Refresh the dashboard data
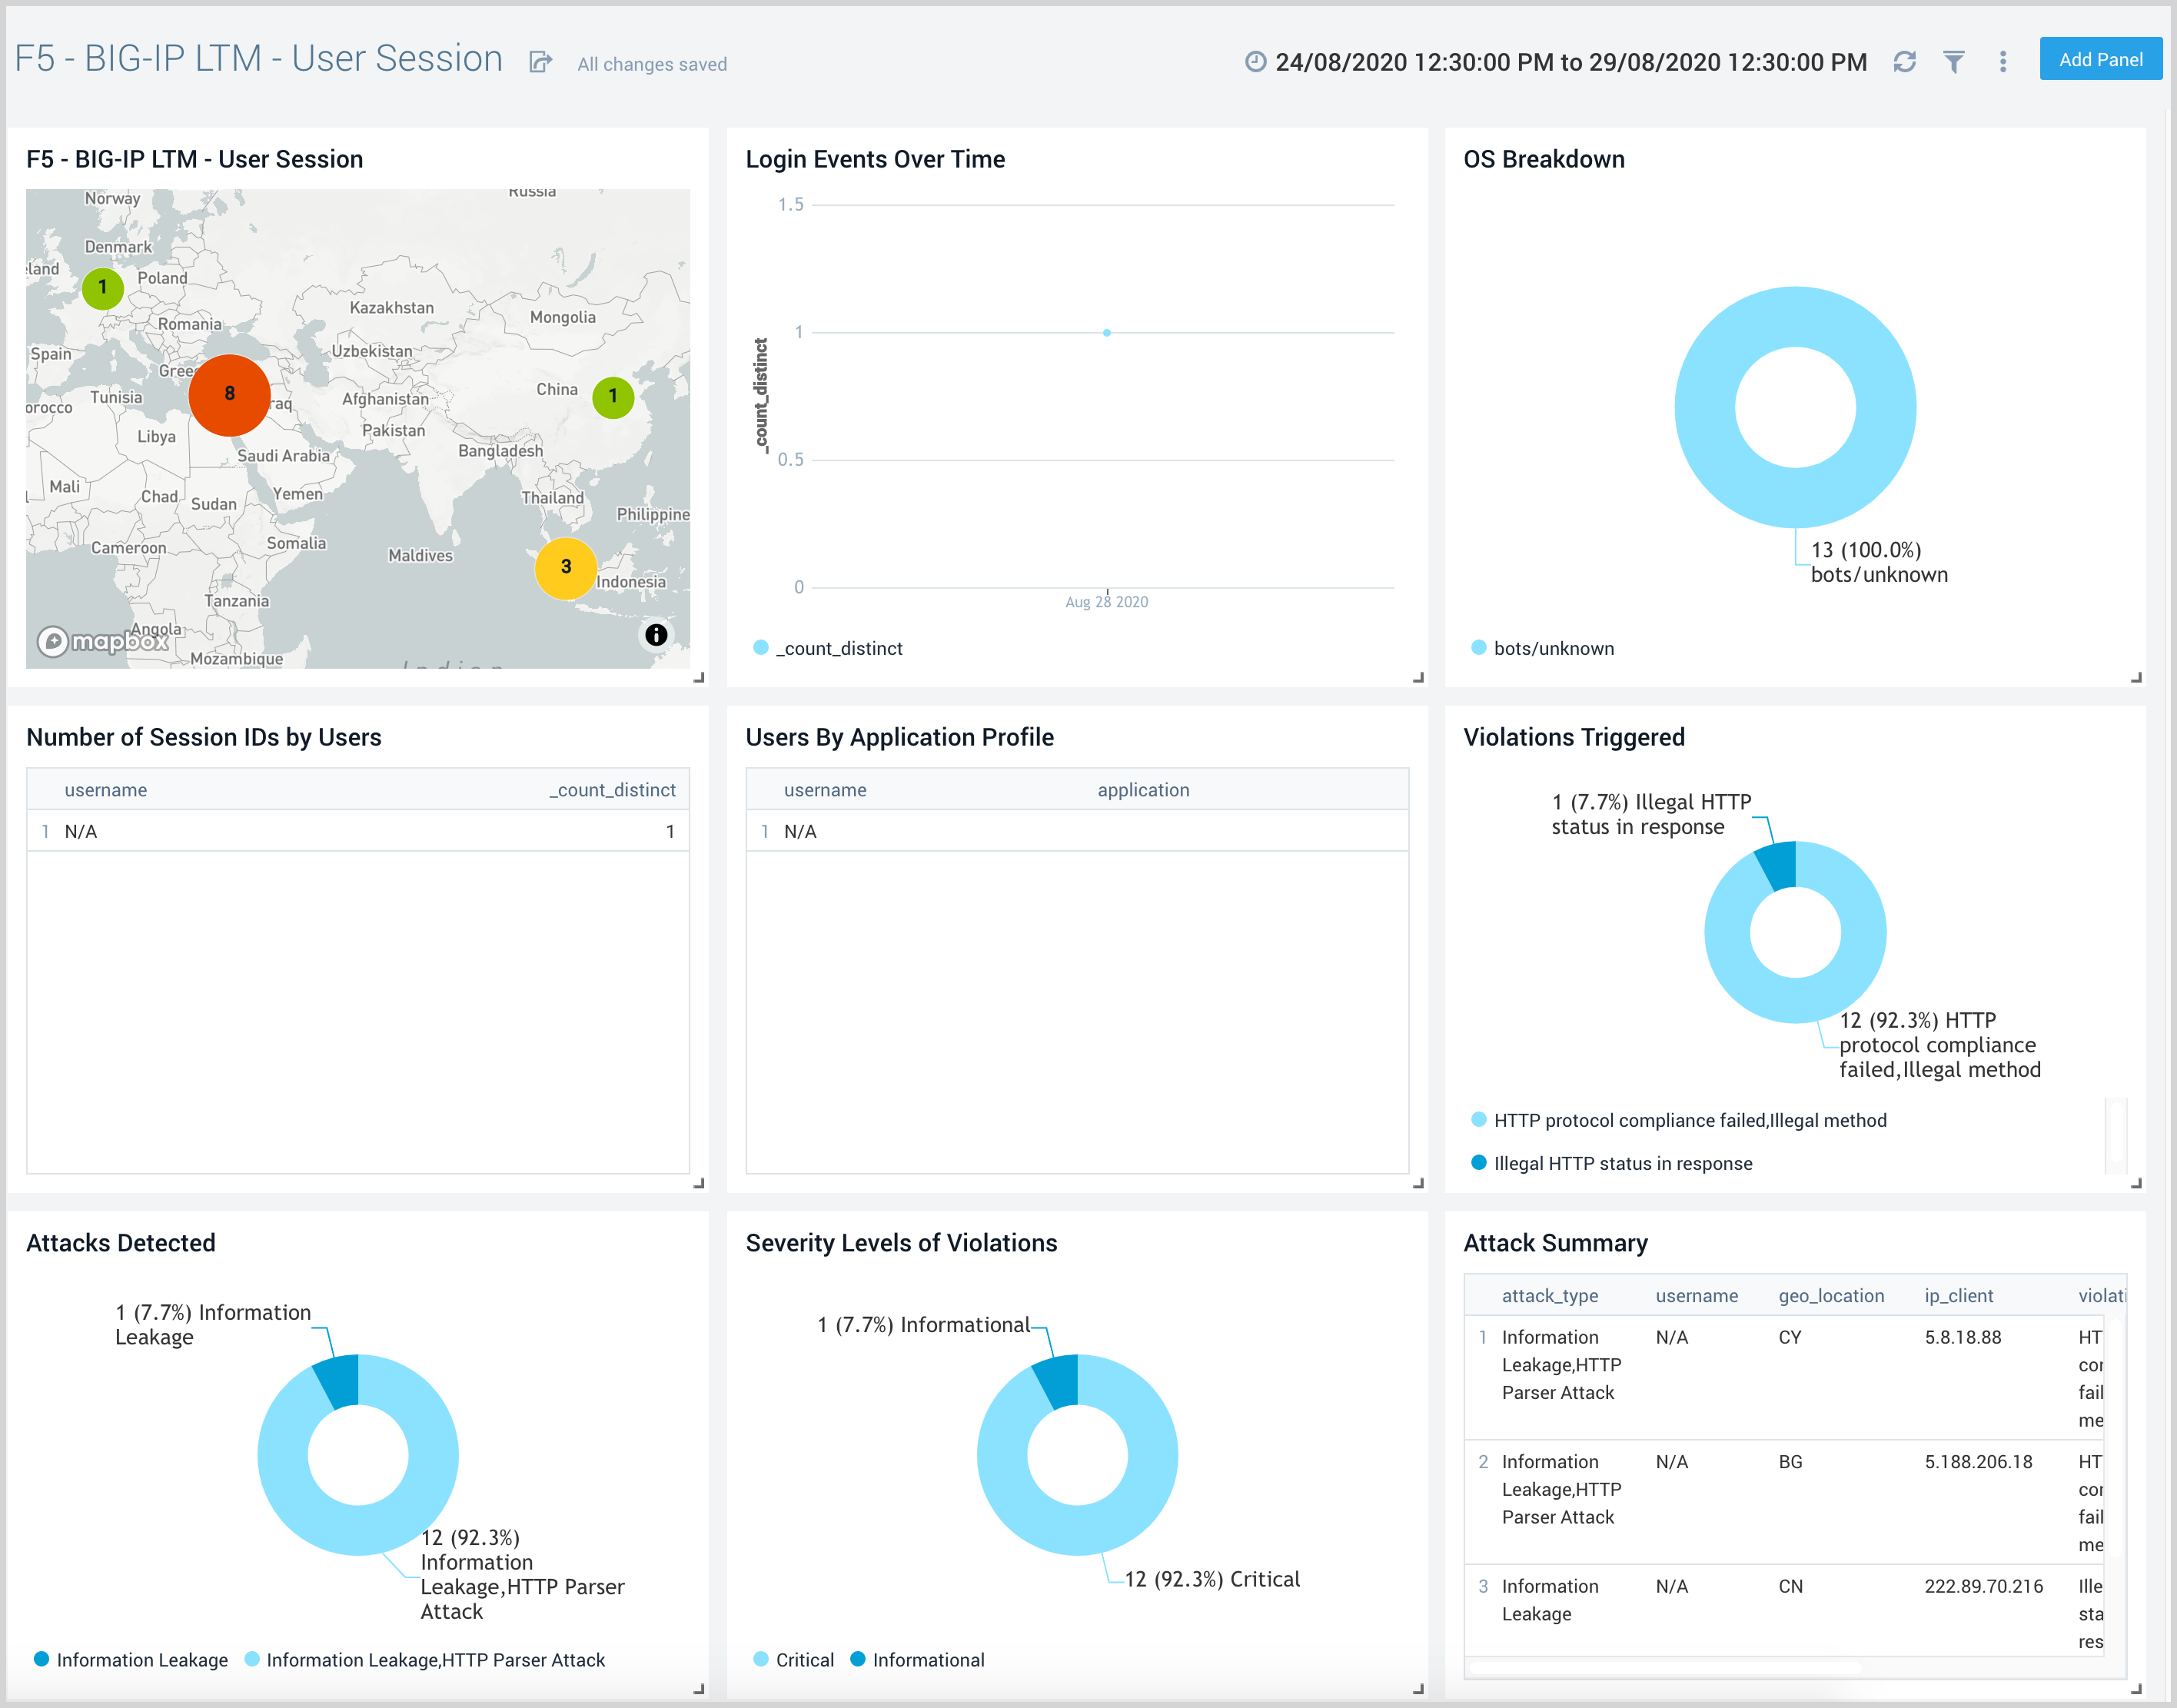 (1904, 61)
